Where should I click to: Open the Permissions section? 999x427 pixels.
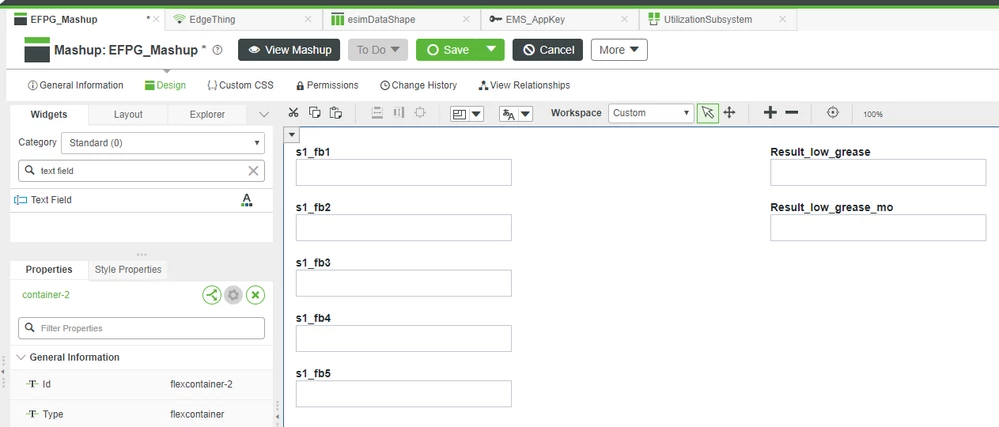[327, 85]
